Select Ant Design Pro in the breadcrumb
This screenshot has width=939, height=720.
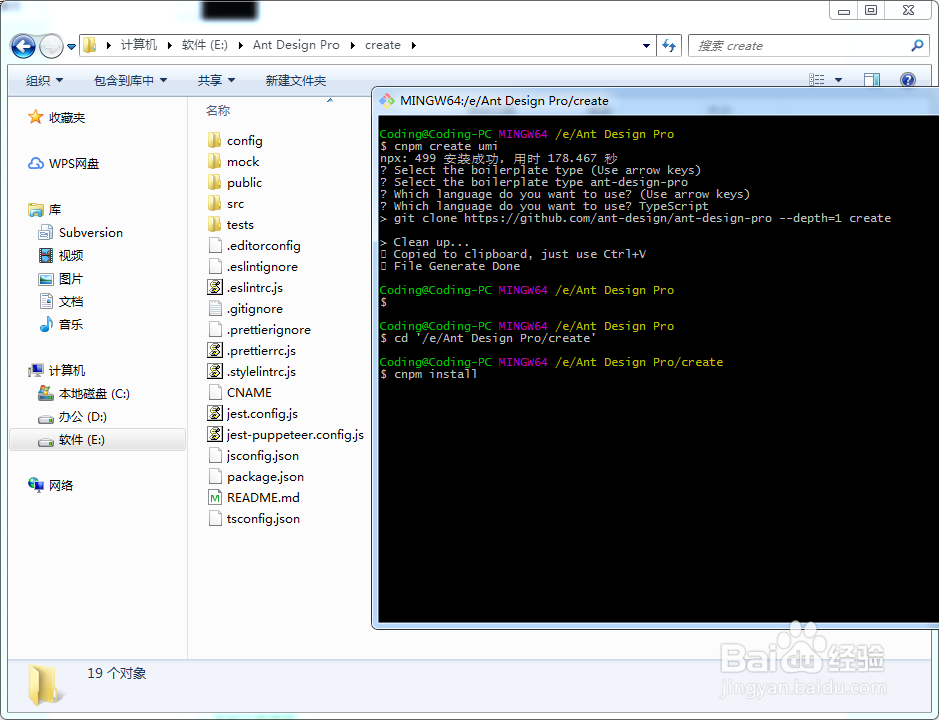click(x=296, y=45)
